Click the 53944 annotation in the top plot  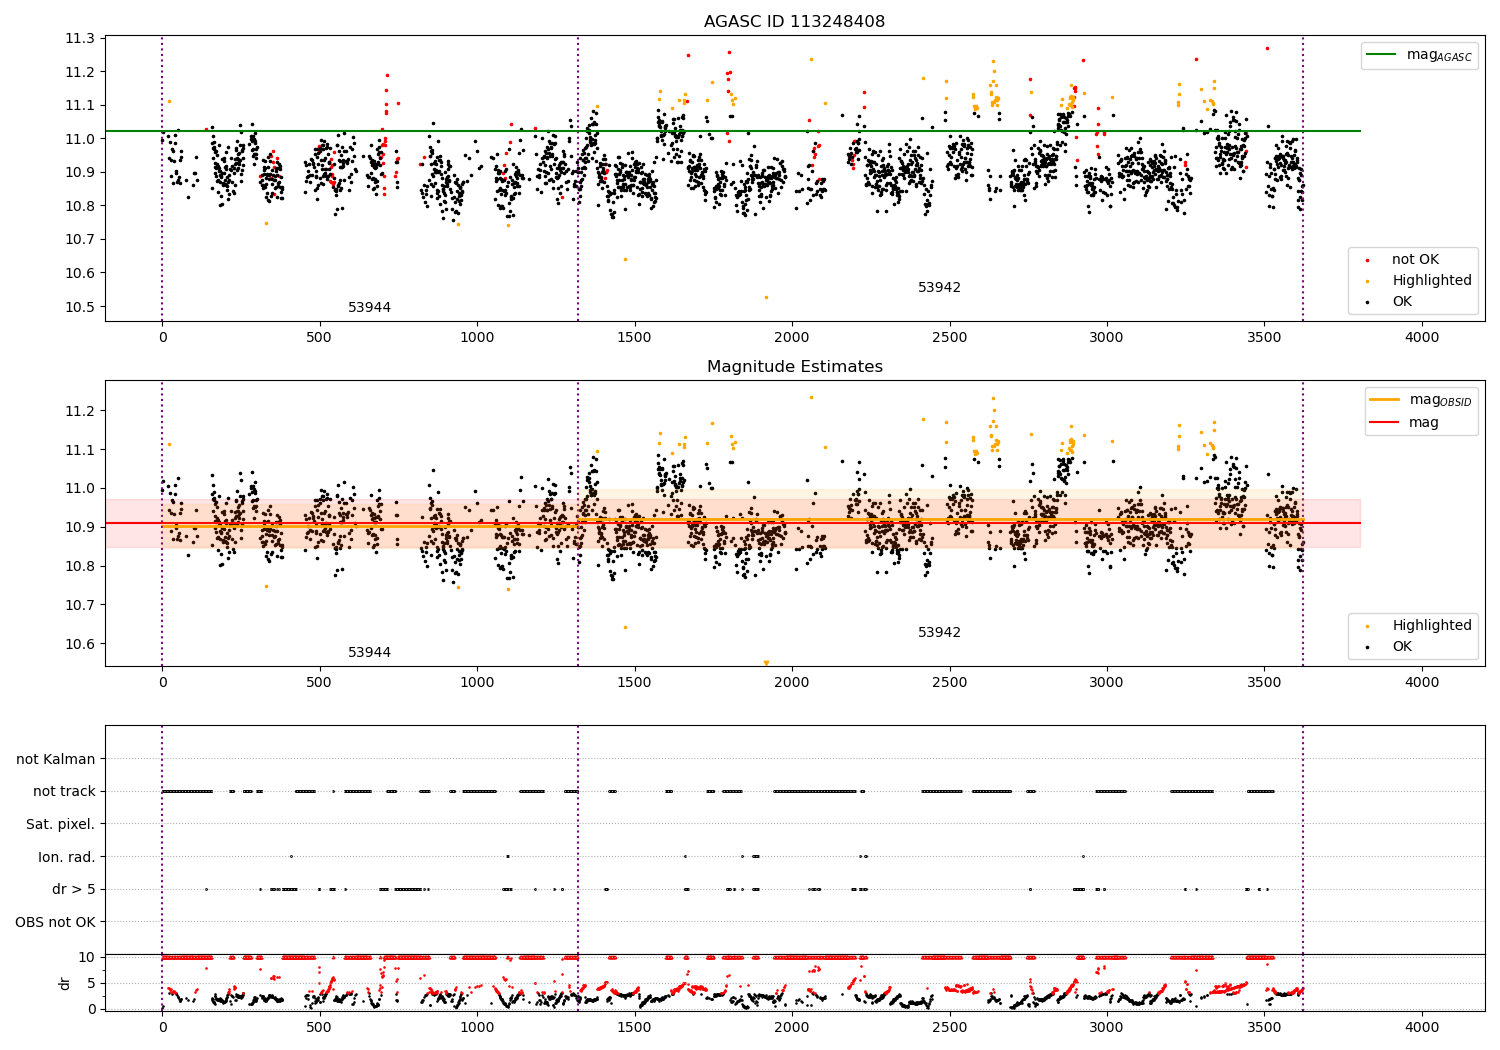[x=369, y=308]
